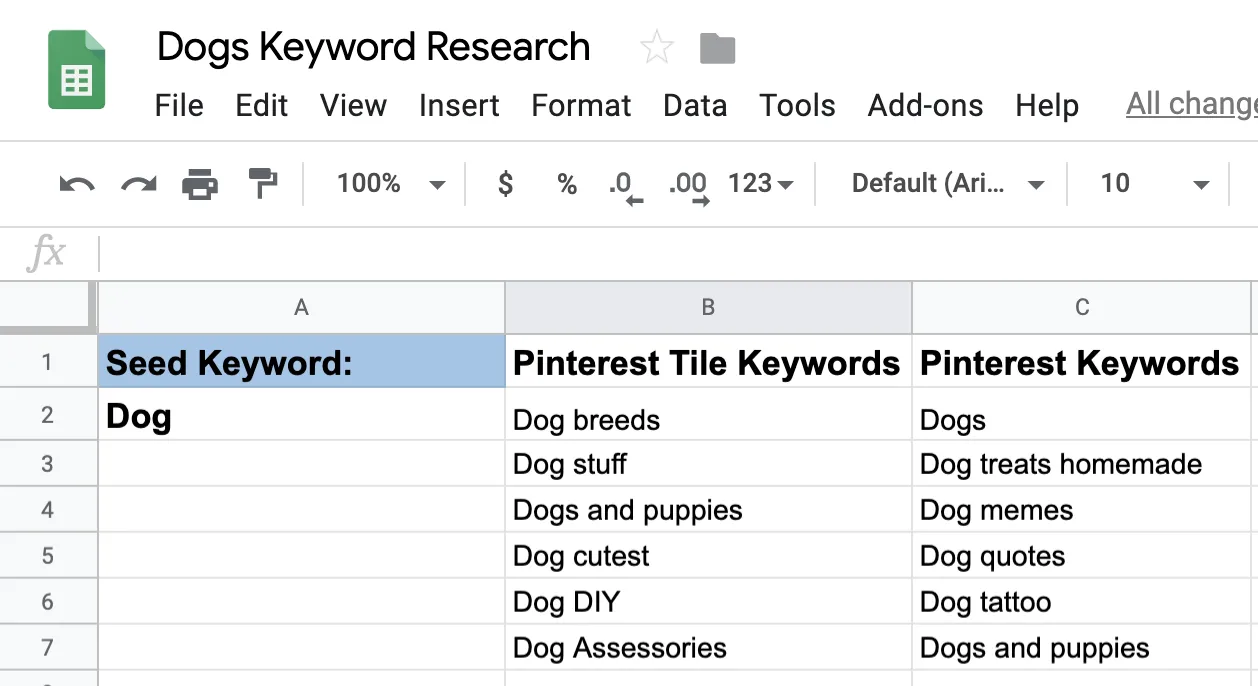Select the Dog DIY cell
The height and width of the screenshot is (686, 1258).
[x=708, y=602]
